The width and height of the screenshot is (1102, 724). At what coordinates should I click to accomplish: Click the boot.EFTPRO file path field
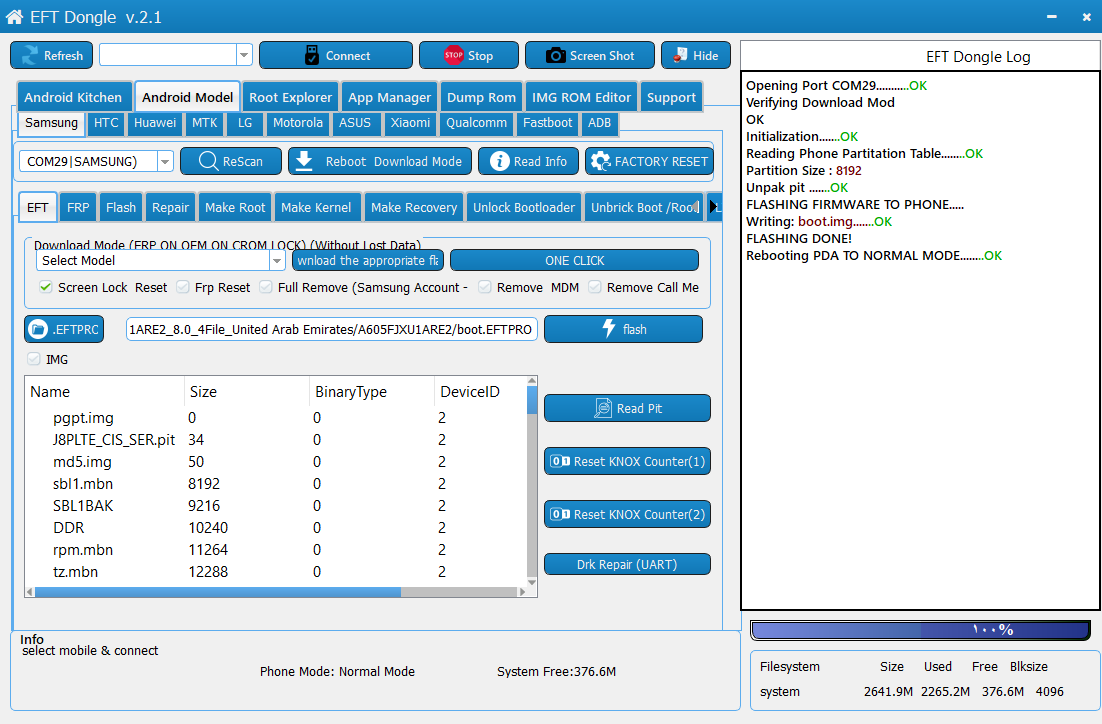[332, 329]
